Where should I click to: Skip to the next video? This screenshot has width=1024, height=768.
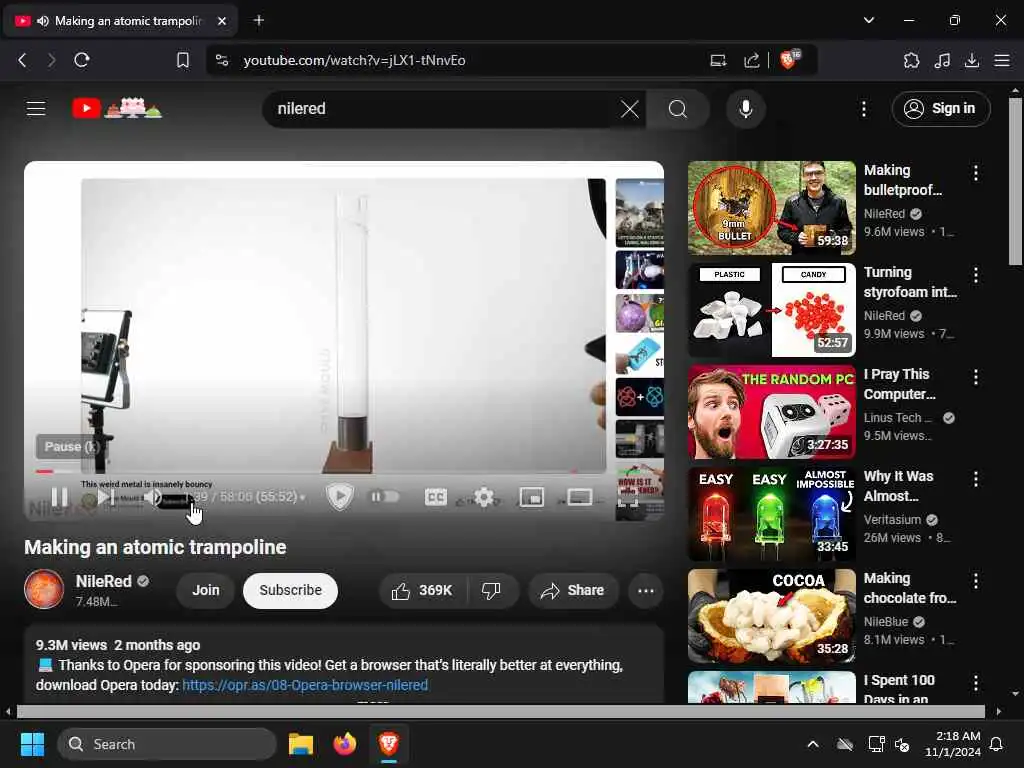(106, 497)
